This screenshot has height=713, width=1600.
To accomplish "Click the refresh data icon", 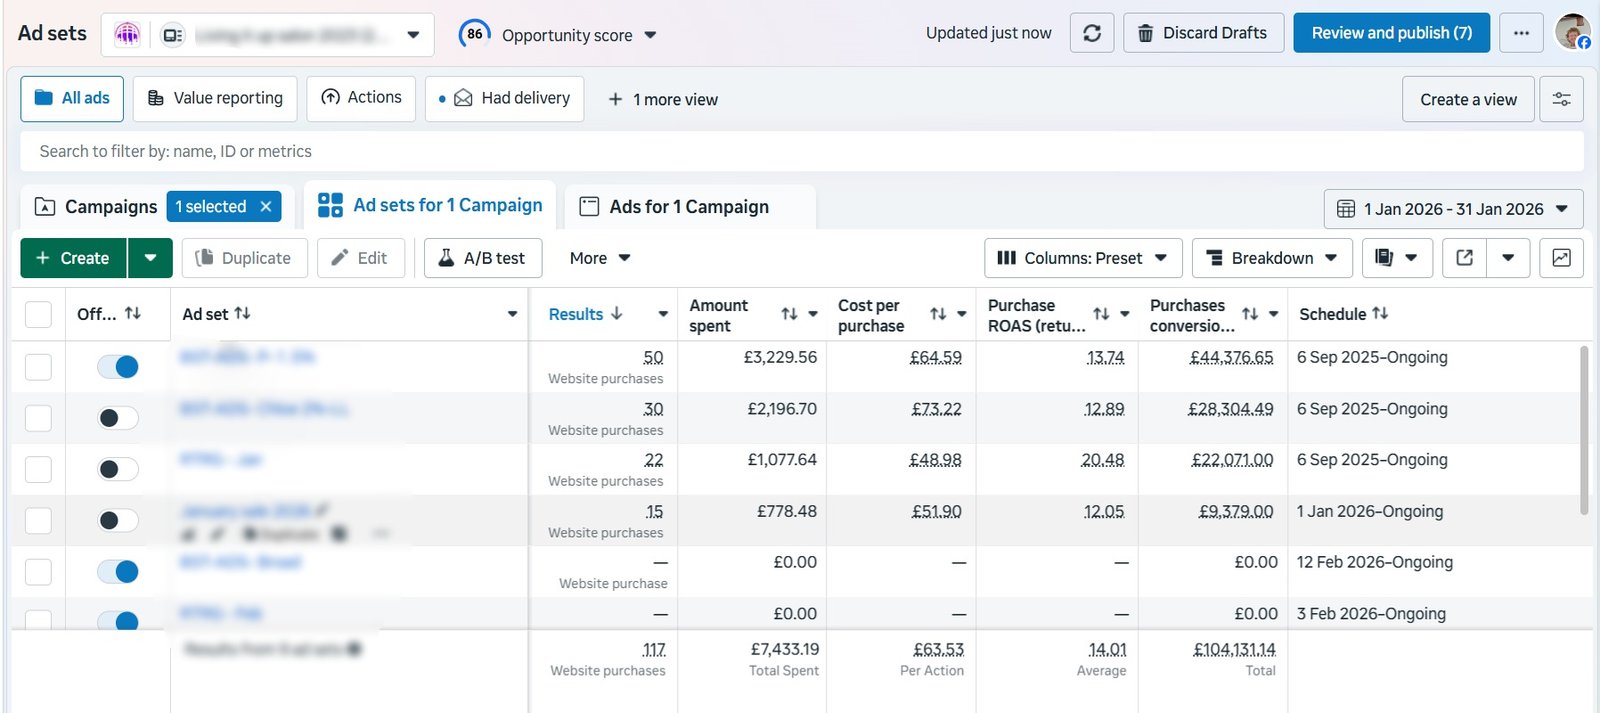I will pyautogui.click(x=1092, y=33).
